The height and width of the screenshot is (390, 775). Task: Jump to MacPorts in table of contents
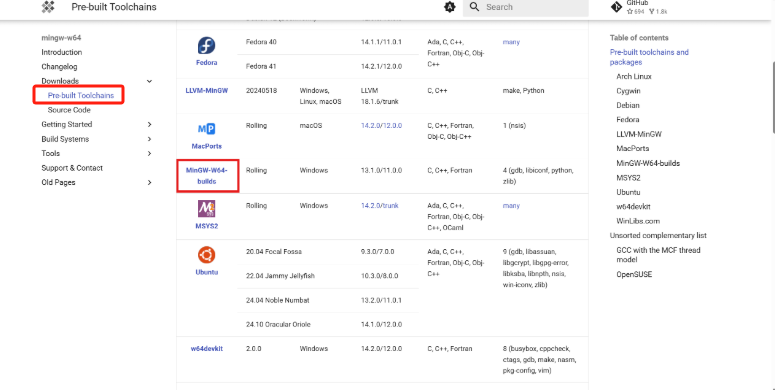tap(633, 148)
